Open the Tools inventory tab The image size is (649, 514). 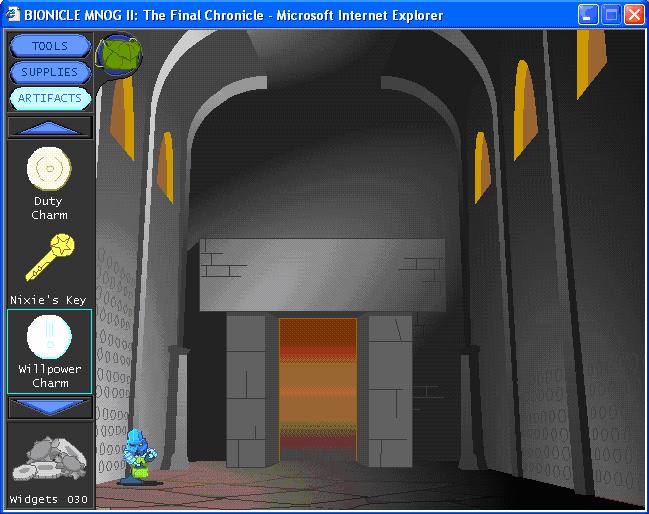coord(50,46)
